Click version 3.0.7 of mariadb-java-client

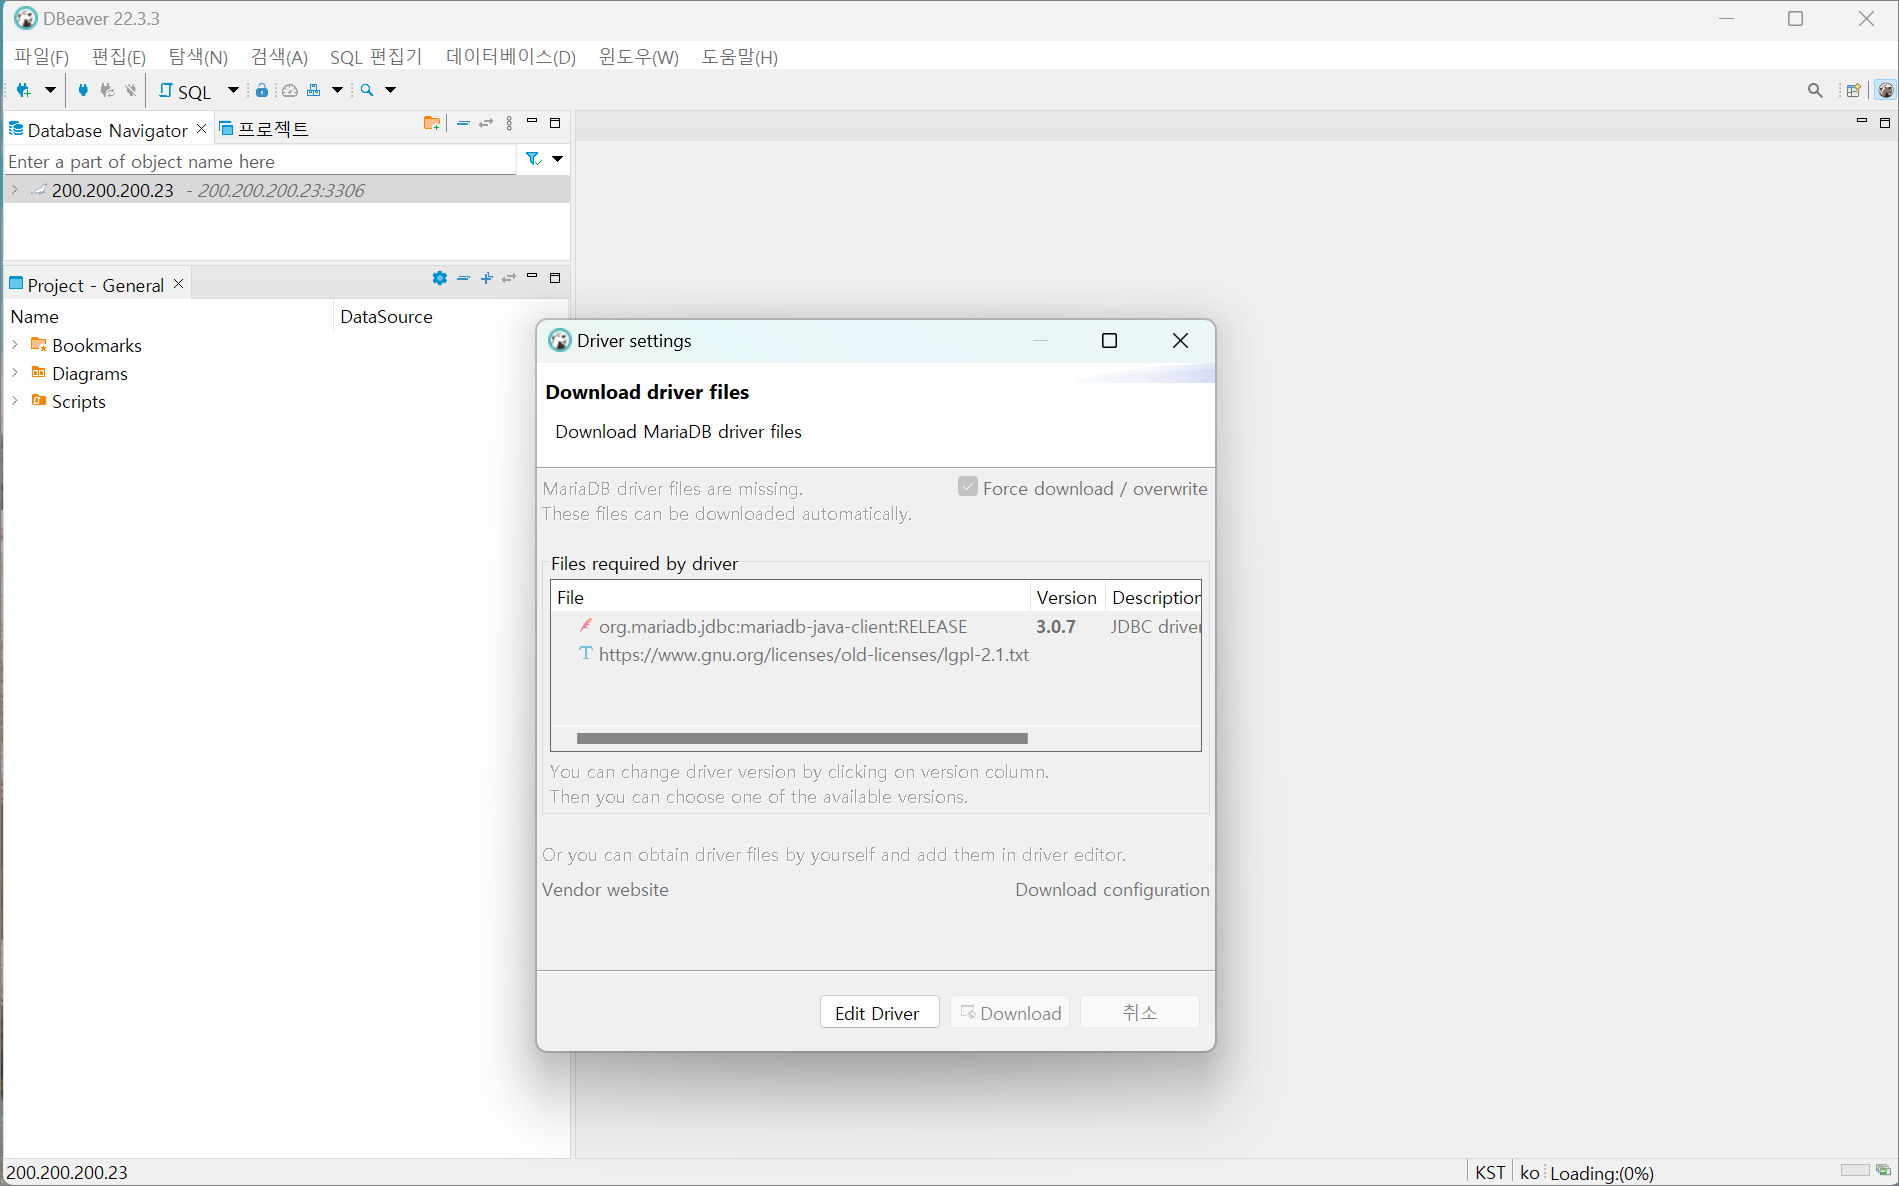[x=1056, y=627]
